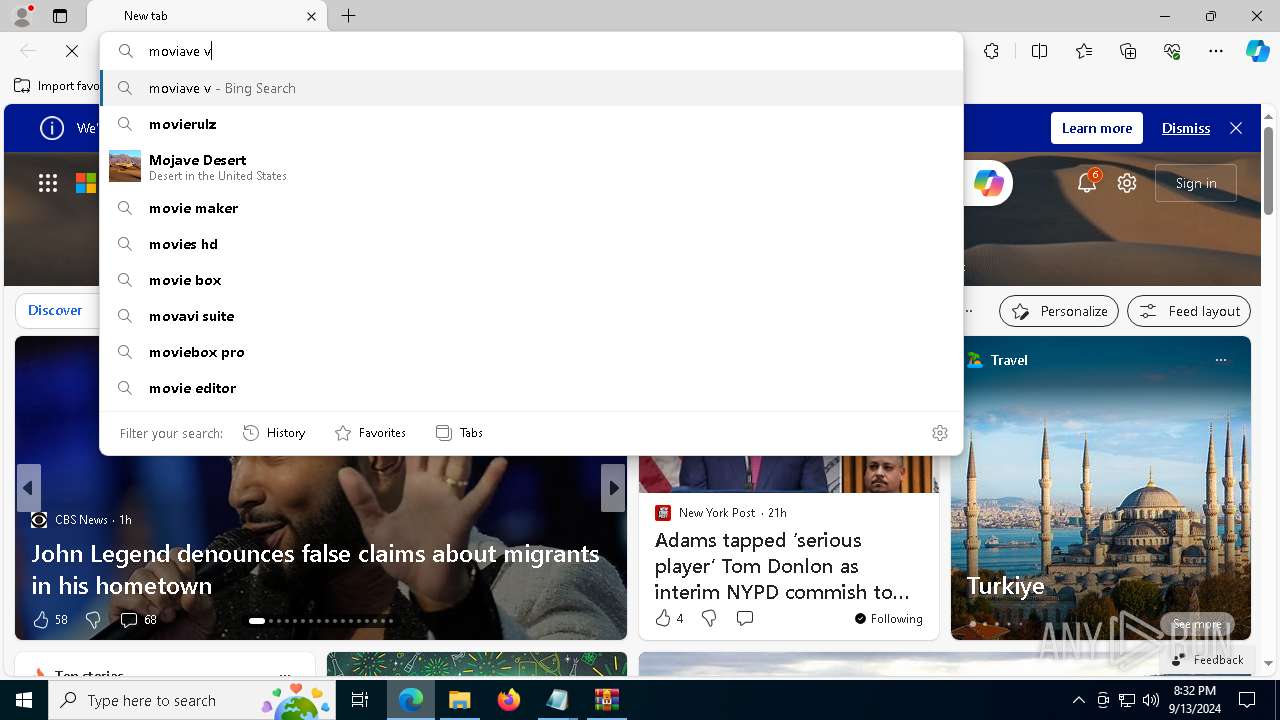Filter search by History

point(274,433)
